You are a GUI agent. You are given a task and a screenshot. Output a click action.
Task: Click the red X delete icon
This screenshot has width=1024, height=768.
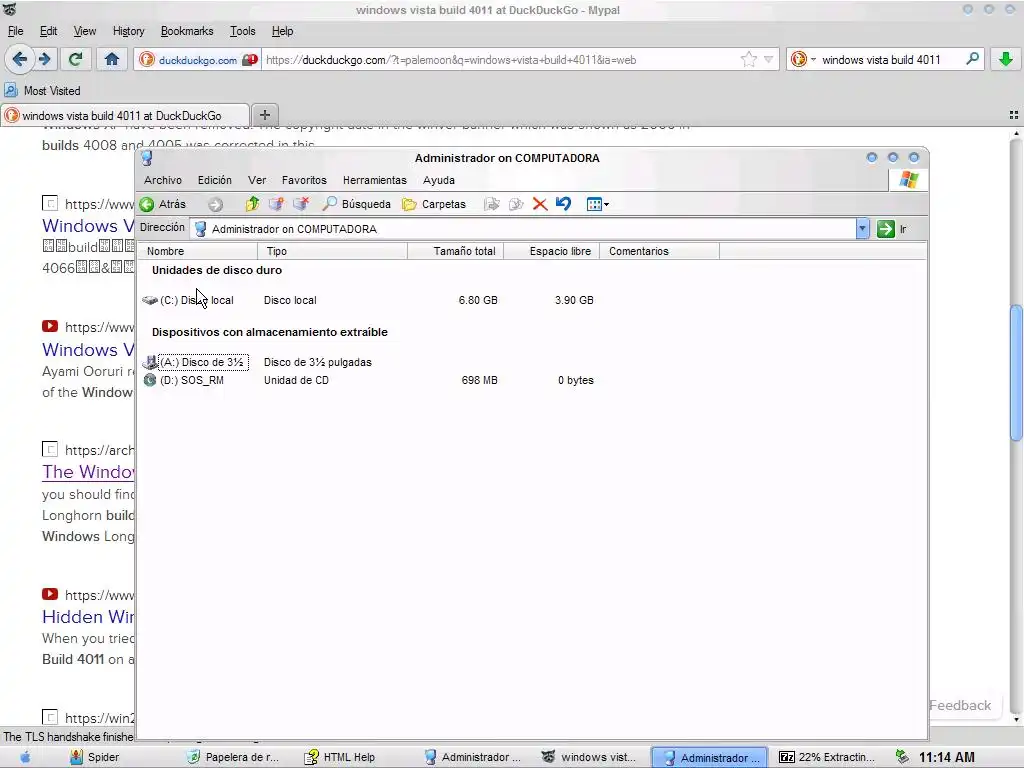click(x=540, y=204)
